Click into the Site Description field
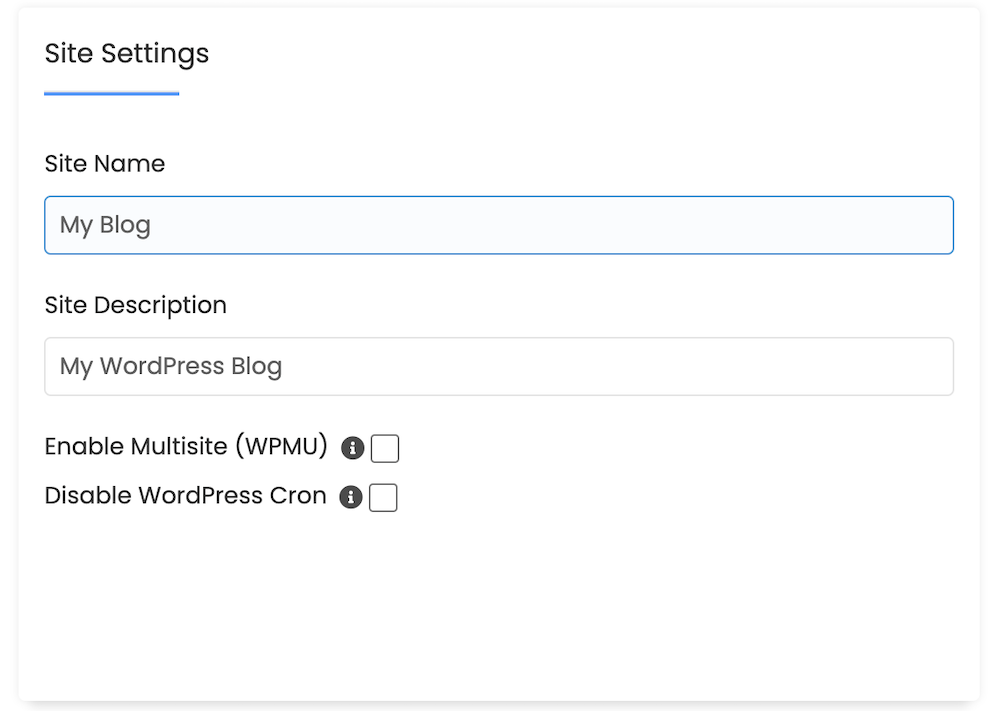1000x711 pixels. 499,367
